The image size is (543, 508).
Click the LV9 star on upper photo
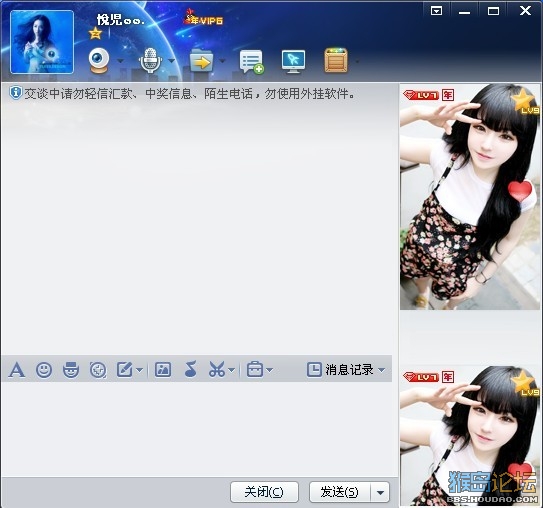point(524,101)
